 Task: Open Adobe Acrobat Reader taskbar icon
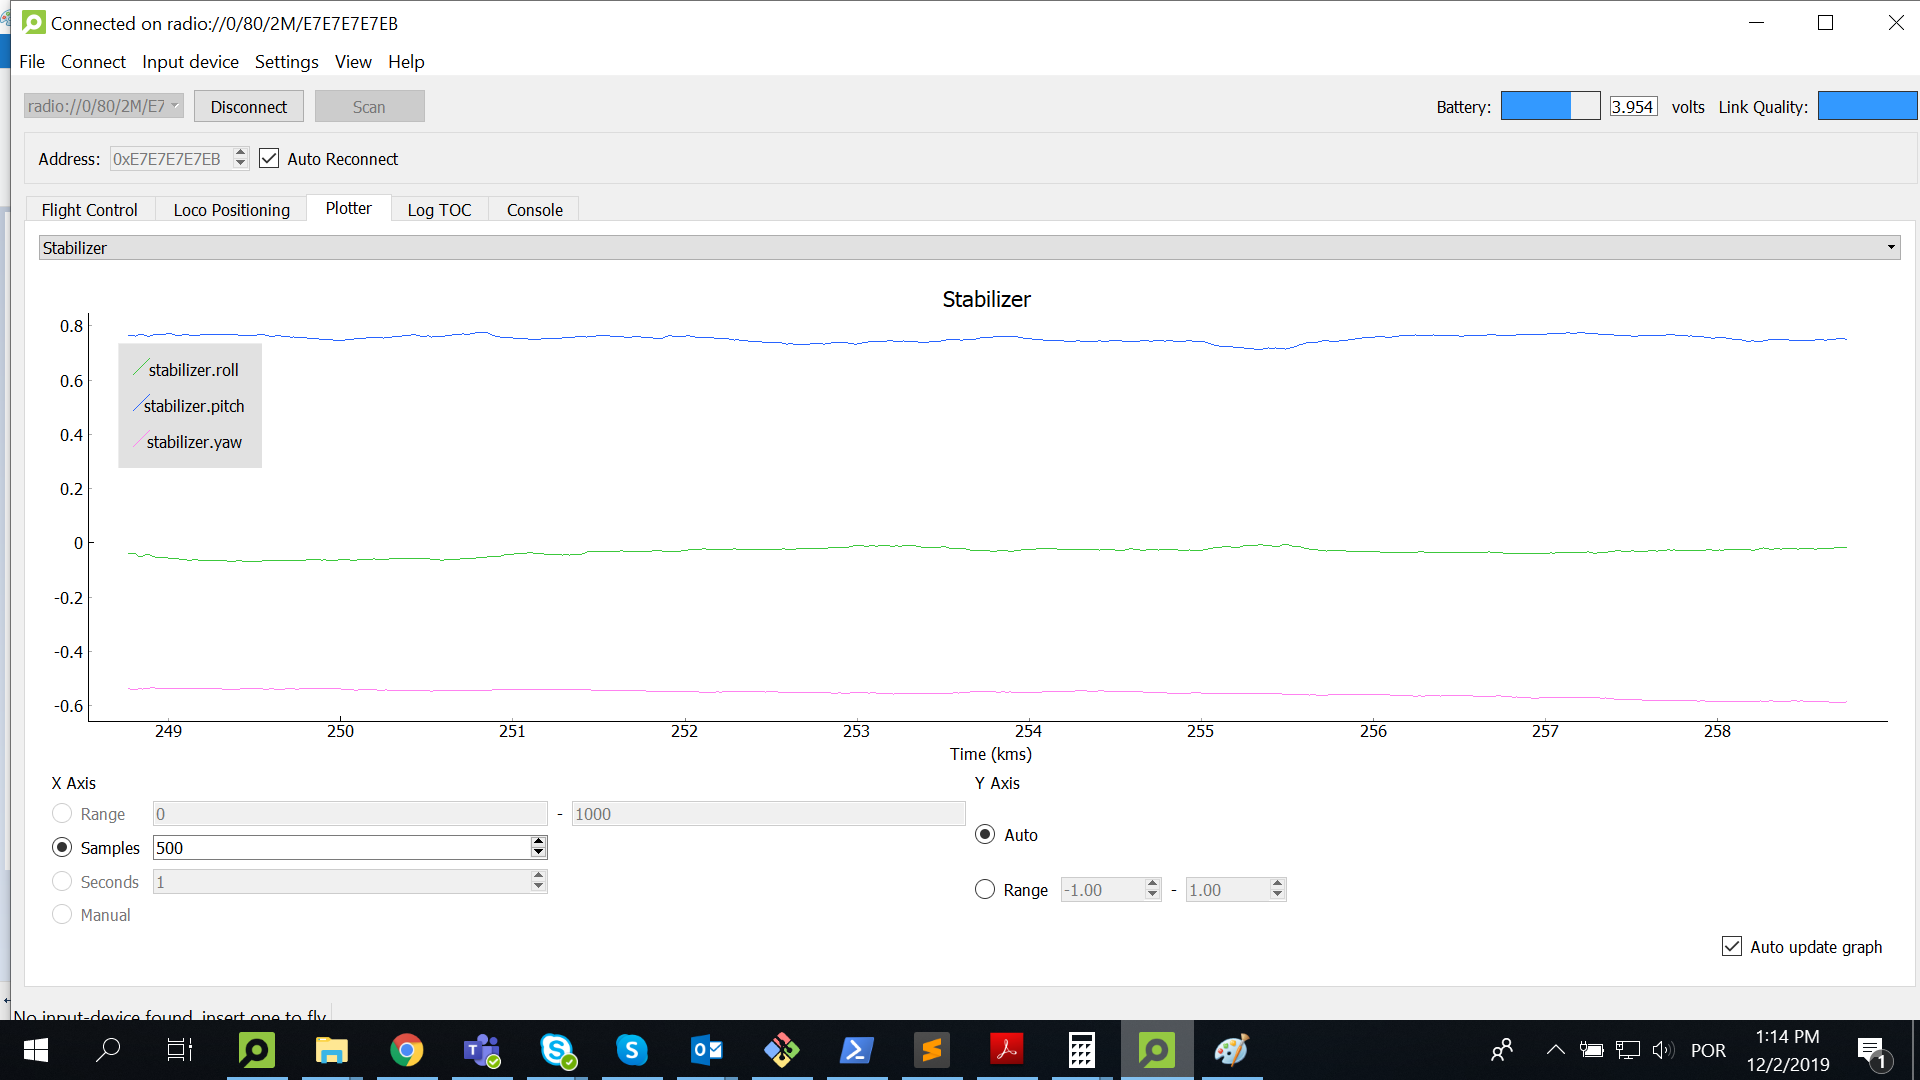click(x=1007, y=1050)
